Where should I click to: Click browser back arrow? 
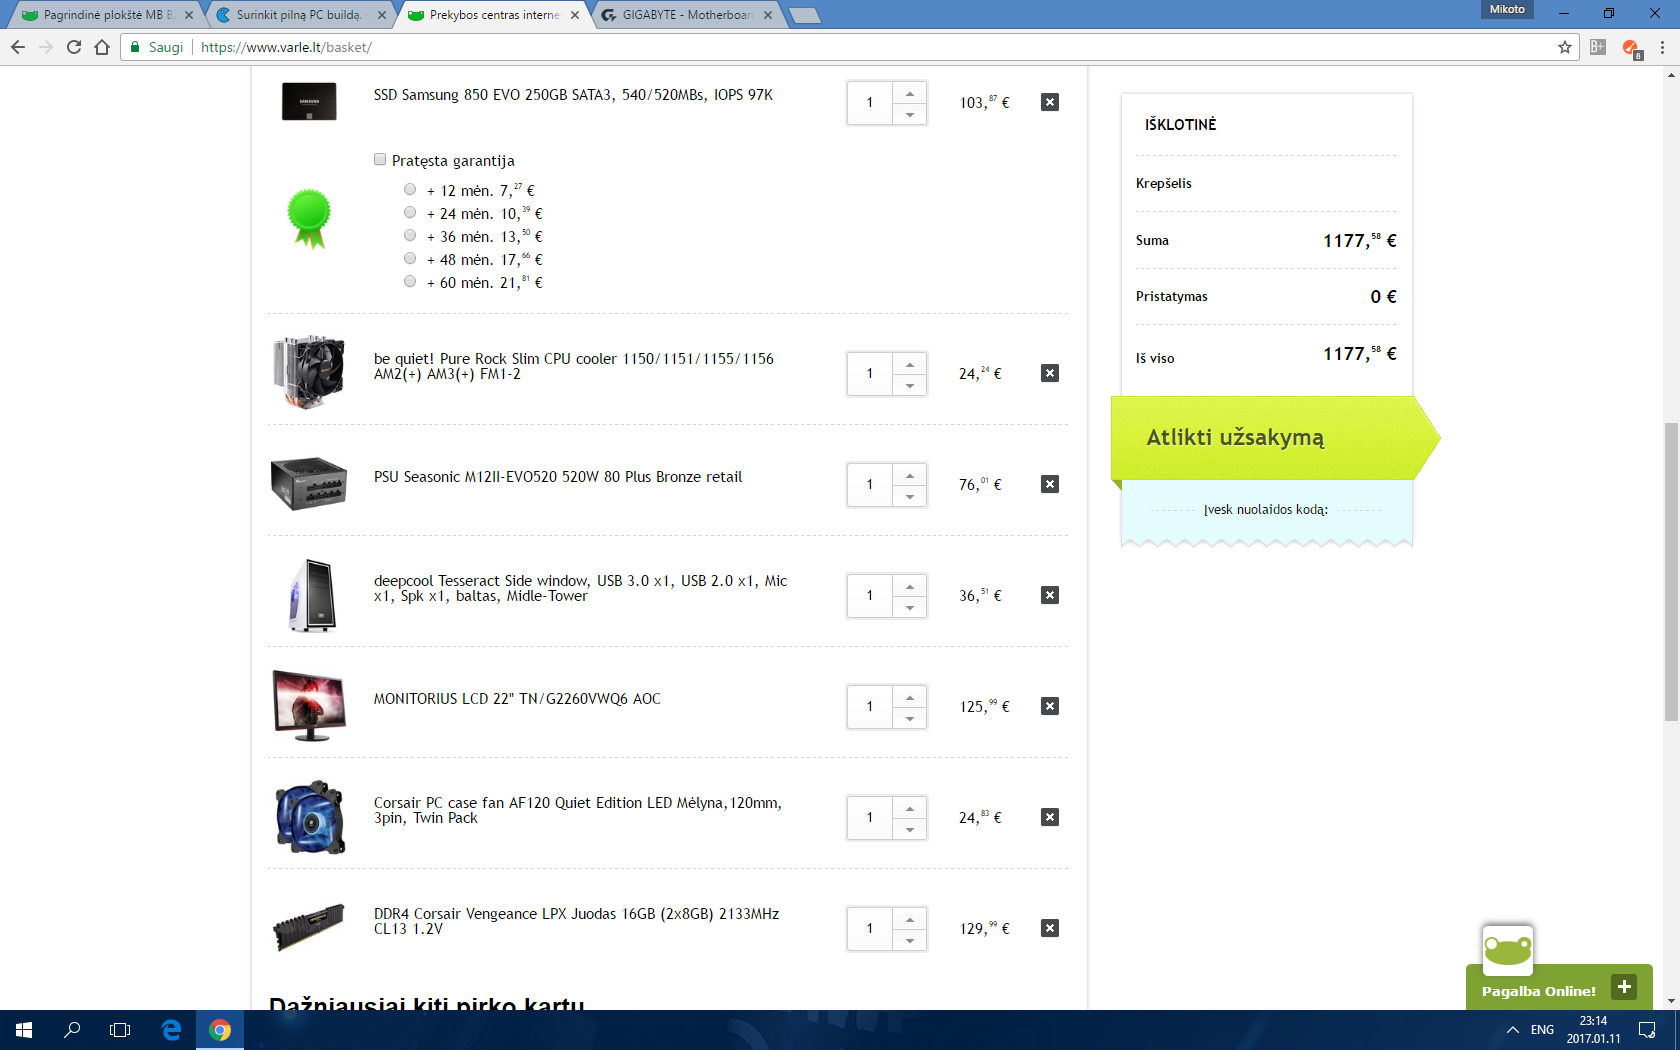tap(18, 47)
